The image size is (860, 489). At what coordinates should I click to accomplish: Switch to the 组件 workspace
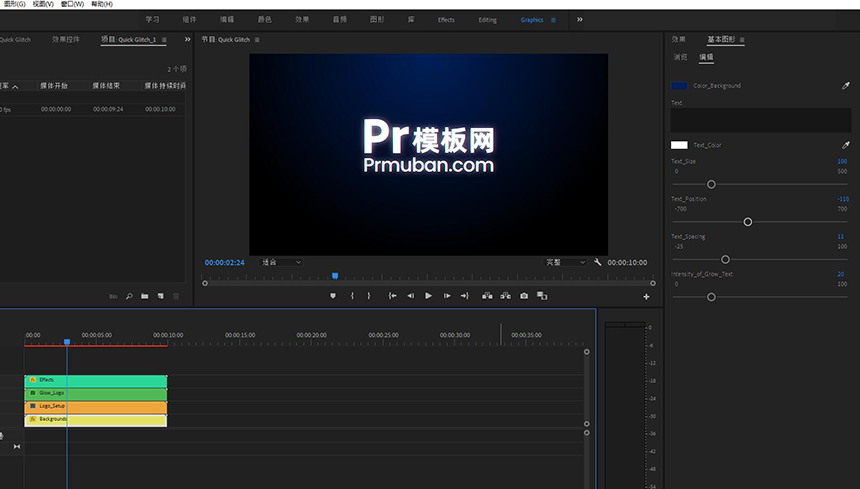tap(189, 20)
